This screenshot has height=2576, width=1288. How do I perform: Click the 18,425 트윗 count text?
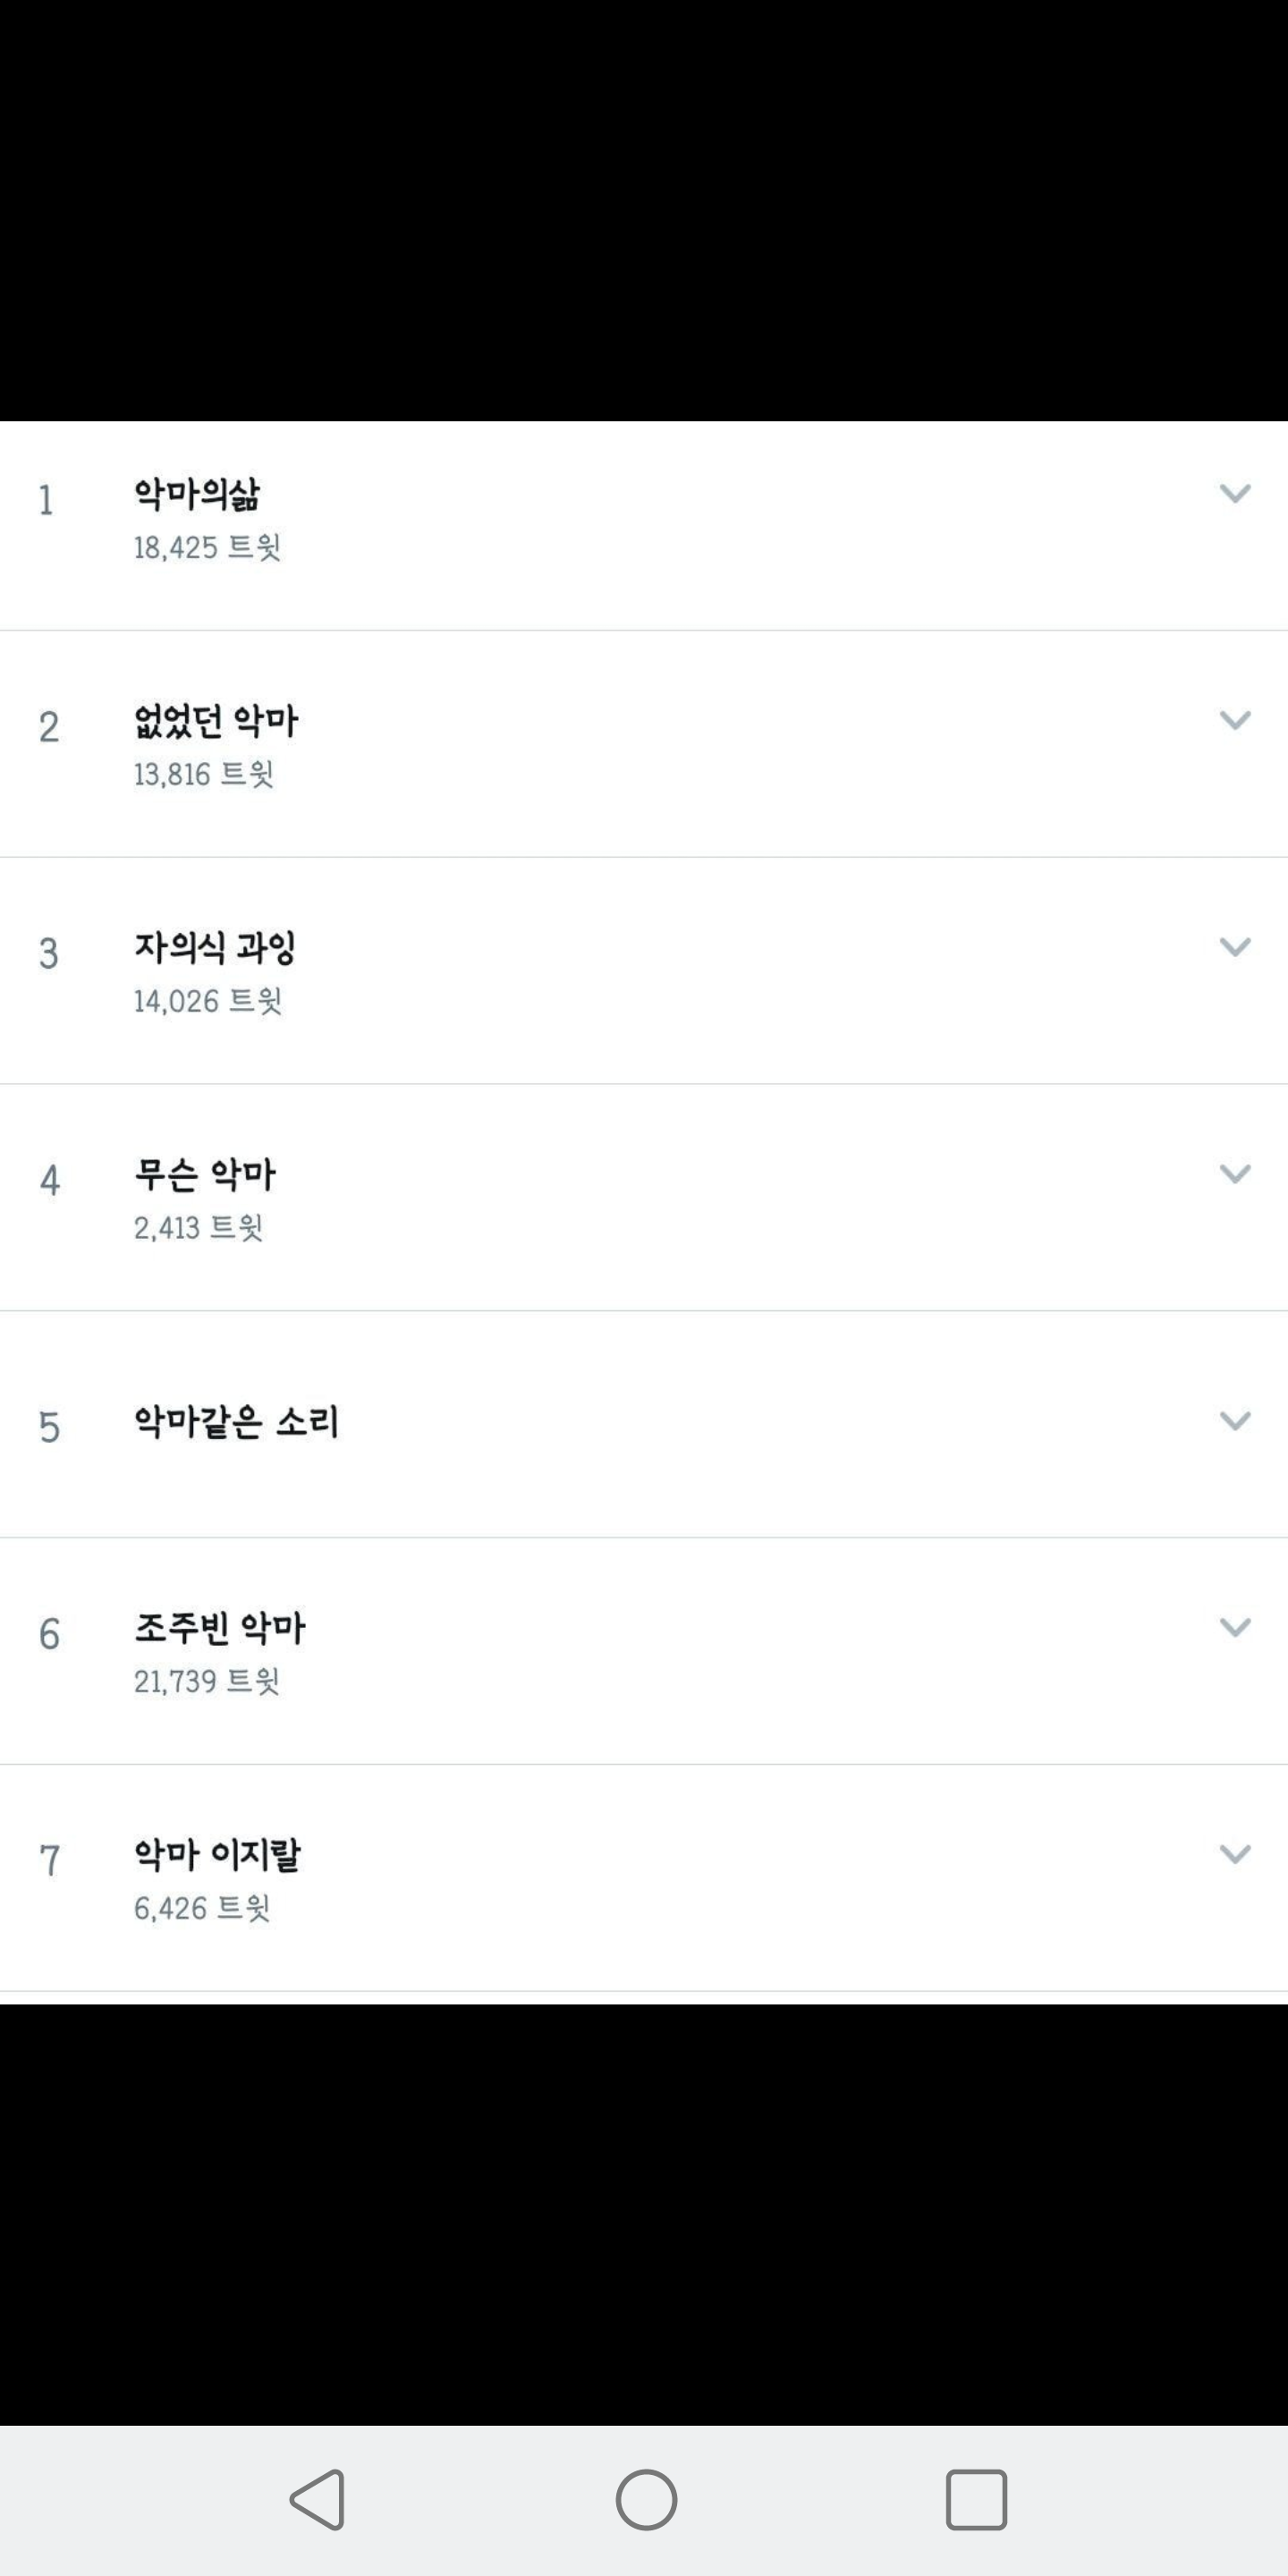click(x=207, y=548)
